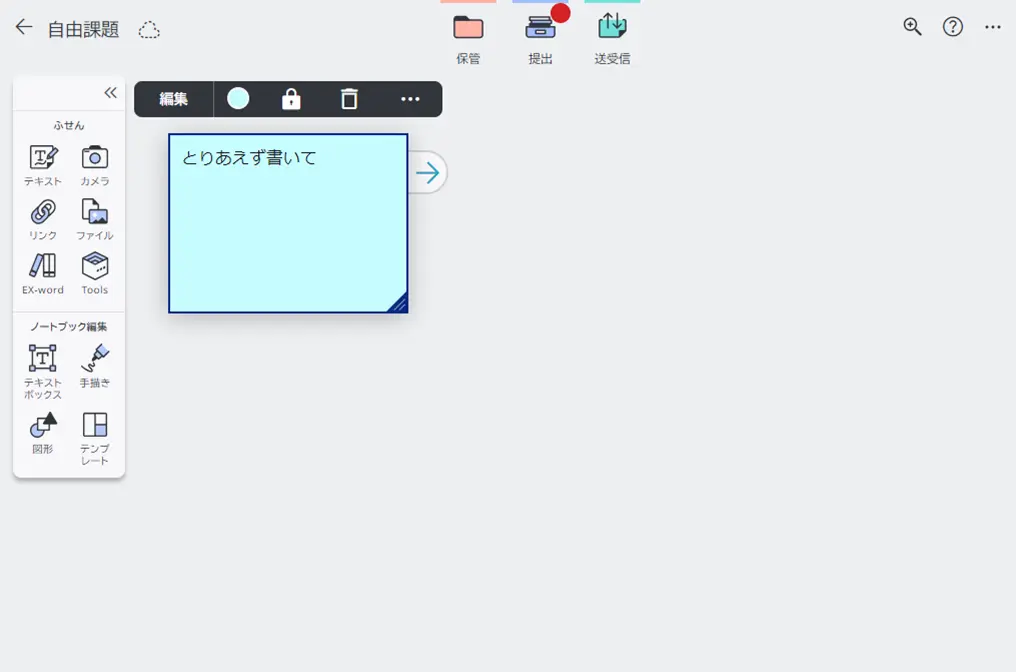Image resolution: width=1016 pixels, height=672 pixels.
Task: Open the sticky note's more options menu
Action: click(410, 99)
